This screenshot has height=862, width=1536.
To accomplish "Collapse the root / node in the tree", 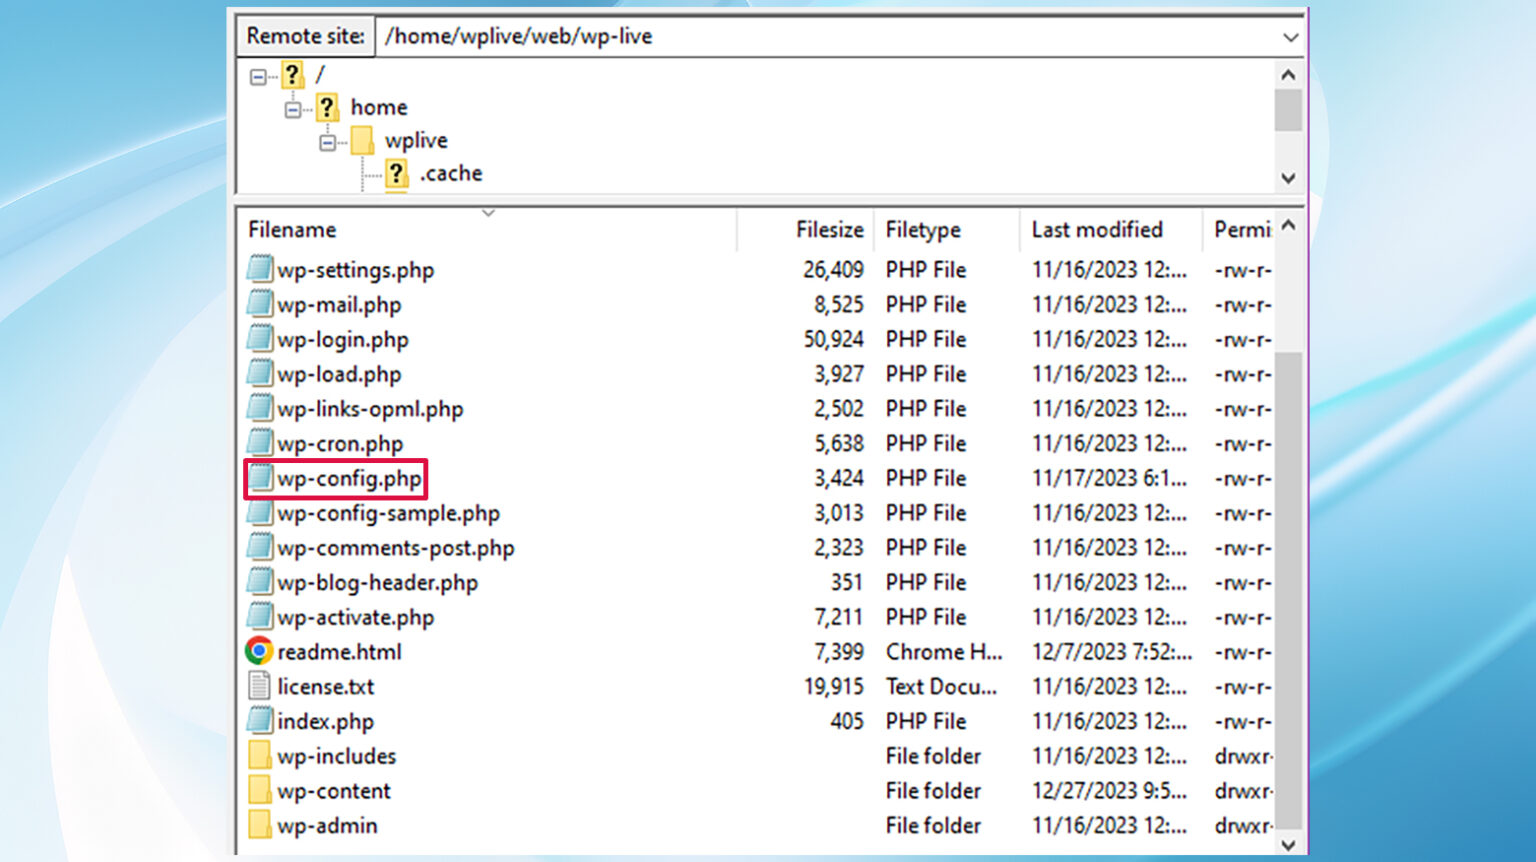I will [x=256, y=76].
